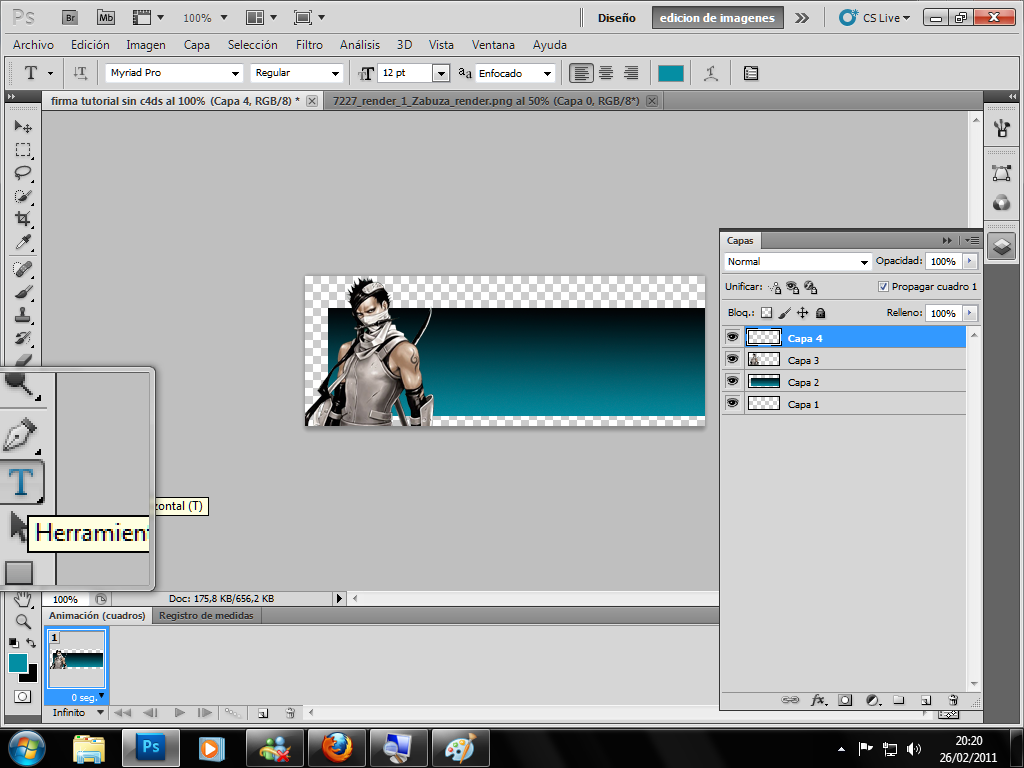Image resolution: width=1024 pixels, height=768 pixels.
Task: Left align the text
Action: click(x=581, y=73)
